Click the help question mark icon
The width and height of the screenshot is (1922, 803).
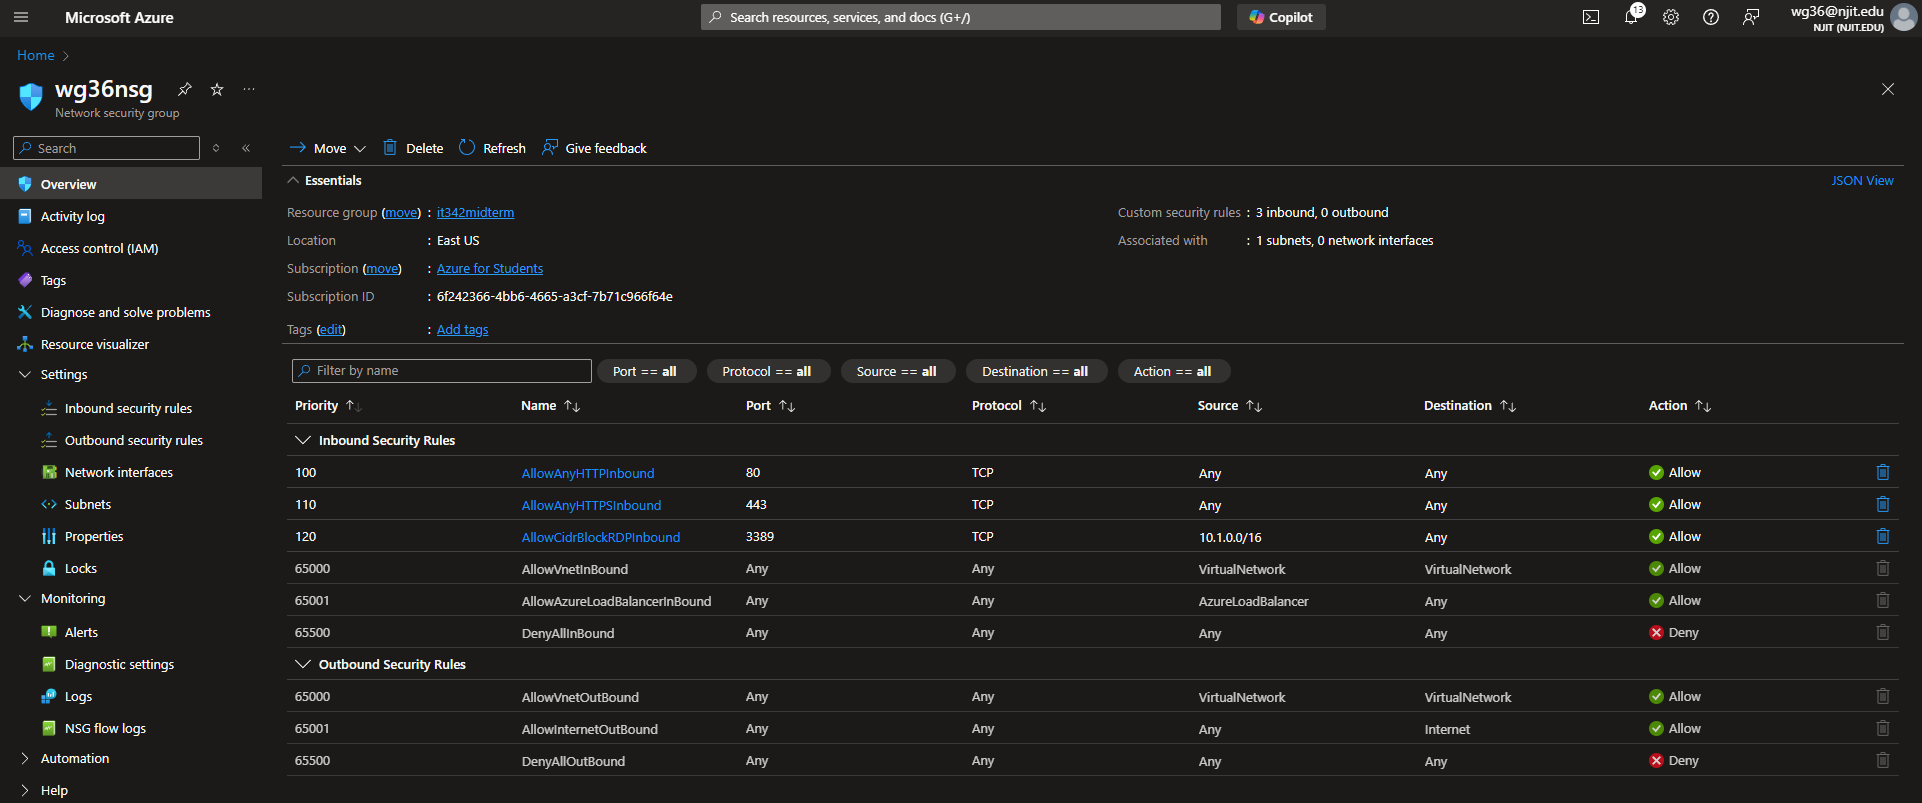(x=1711, y=17)
